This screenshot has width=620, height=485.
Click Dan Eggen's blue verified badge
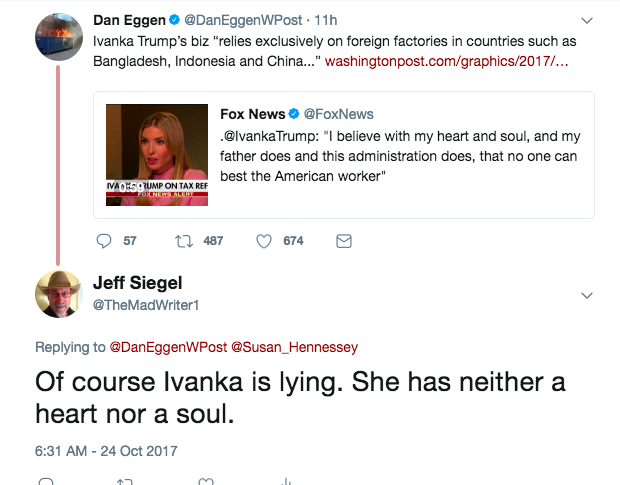pyautogui.click(x=170, y=21)
